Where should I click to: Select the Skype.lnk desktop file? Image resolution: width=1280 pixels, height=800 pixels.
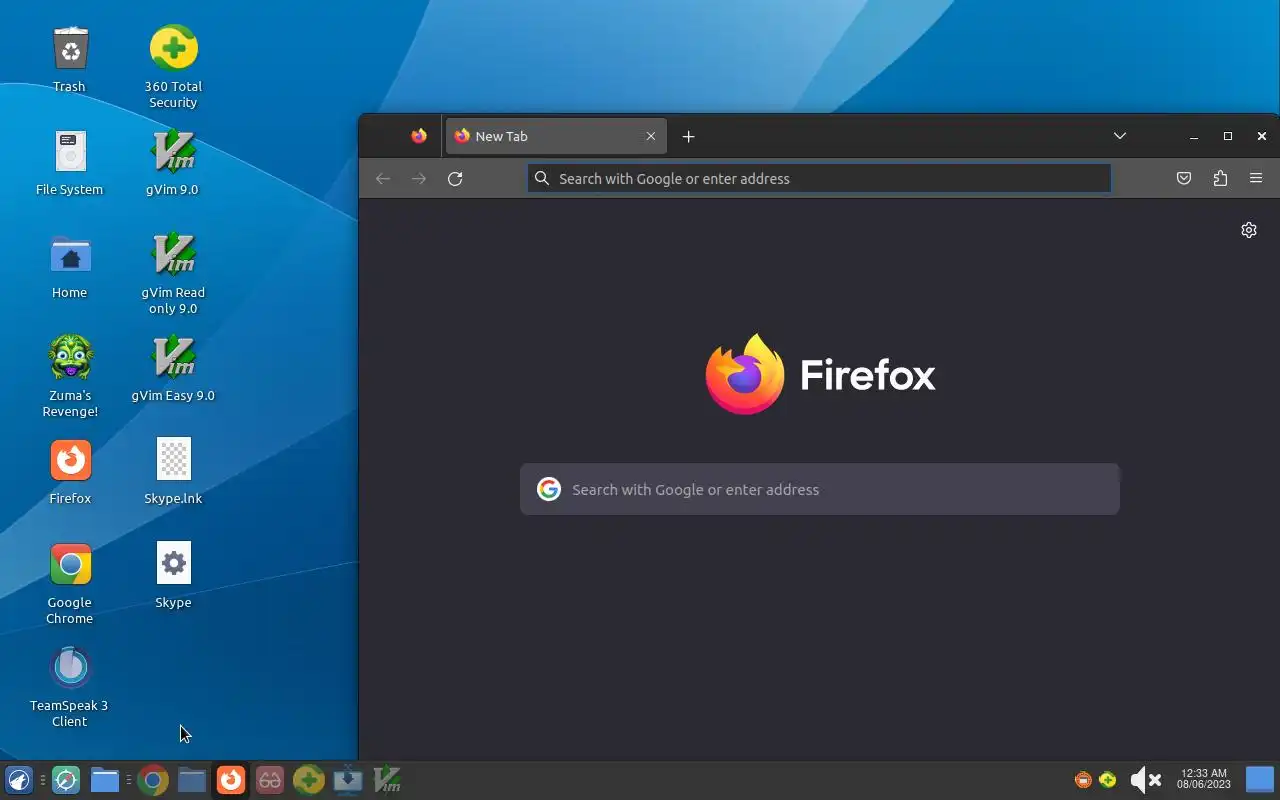click(173, 472)
